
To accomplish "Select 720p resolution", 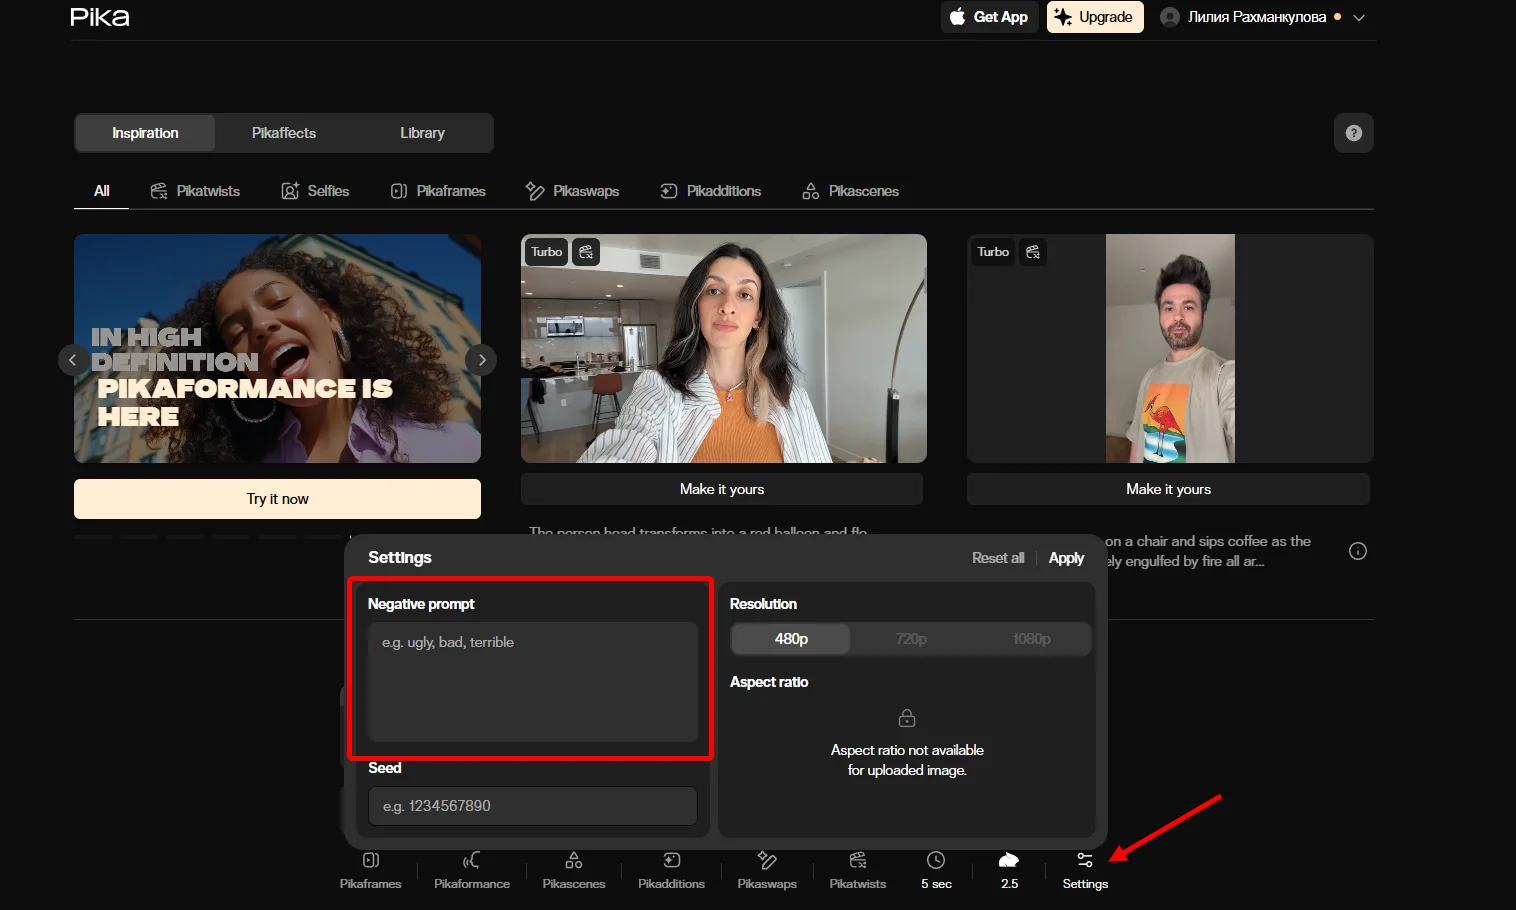I will 911,639.
